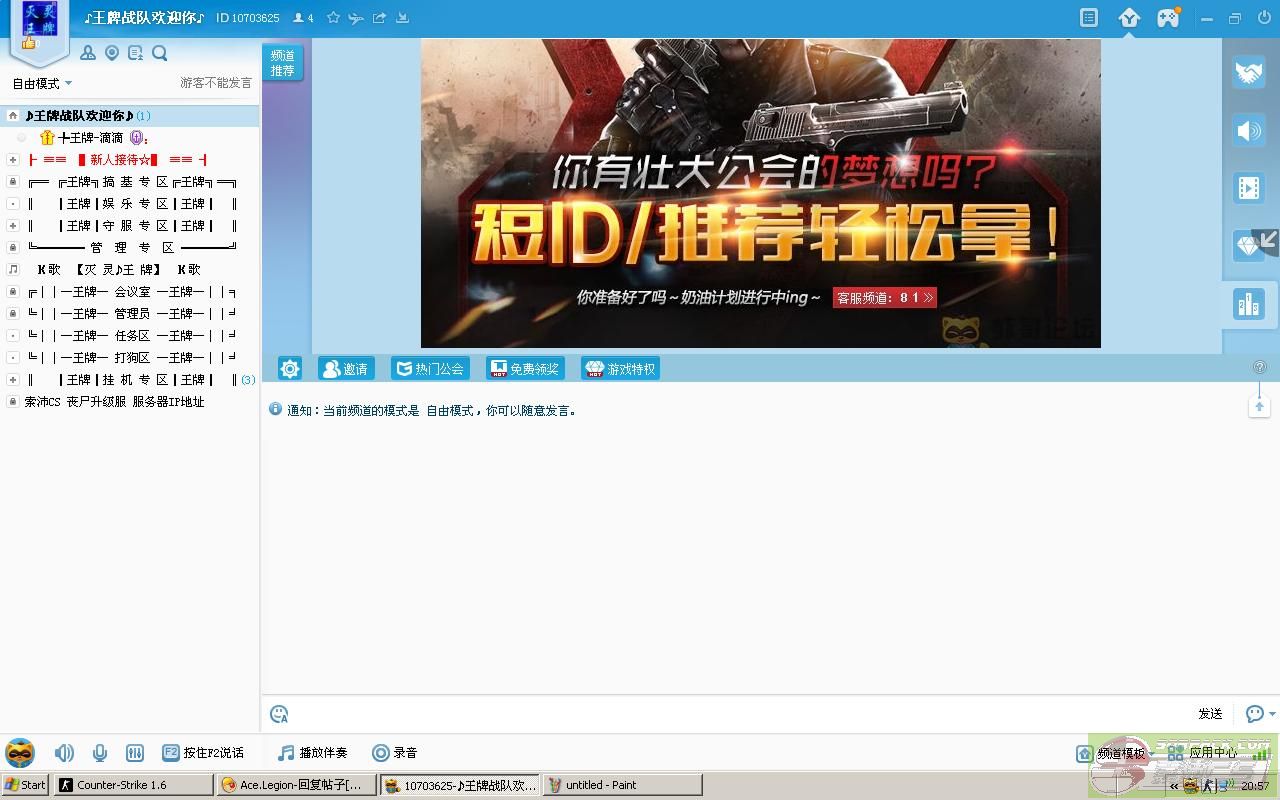Toggle the microphone in bottom toolbar

(x=100, y=753)
